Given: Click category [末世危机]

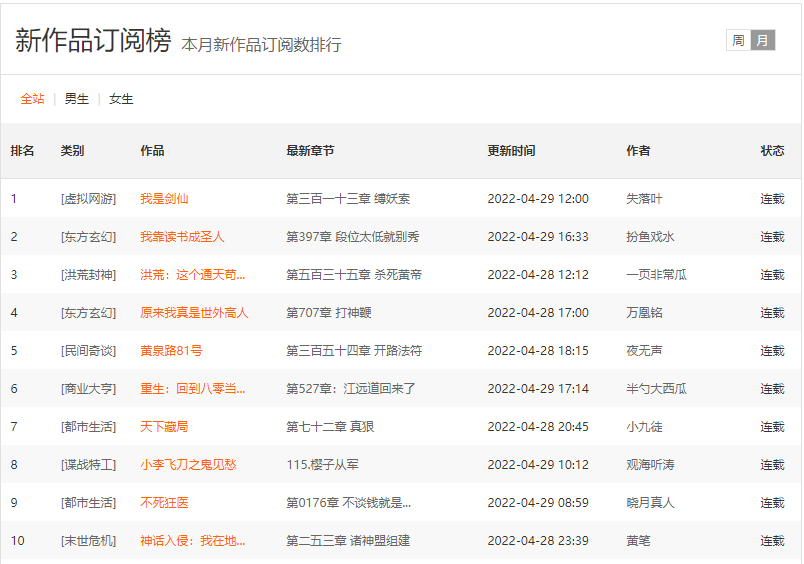Looking at the screenshot, I should (x=88, y=540).
